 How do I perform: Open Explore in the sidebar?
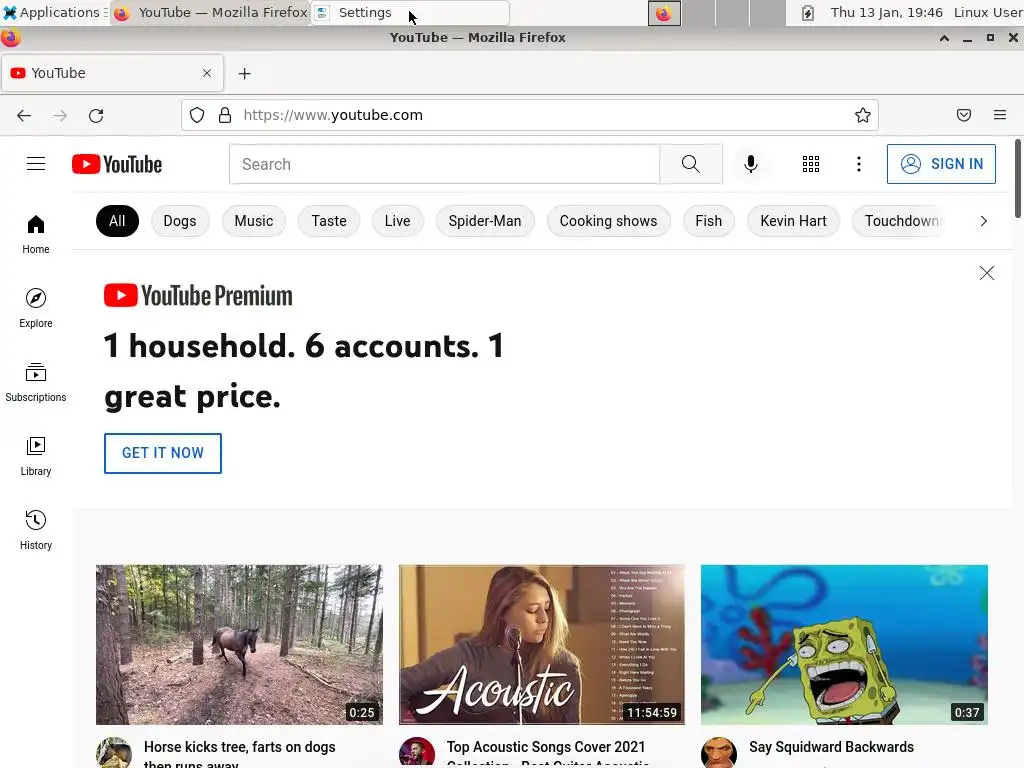[36, 308]
